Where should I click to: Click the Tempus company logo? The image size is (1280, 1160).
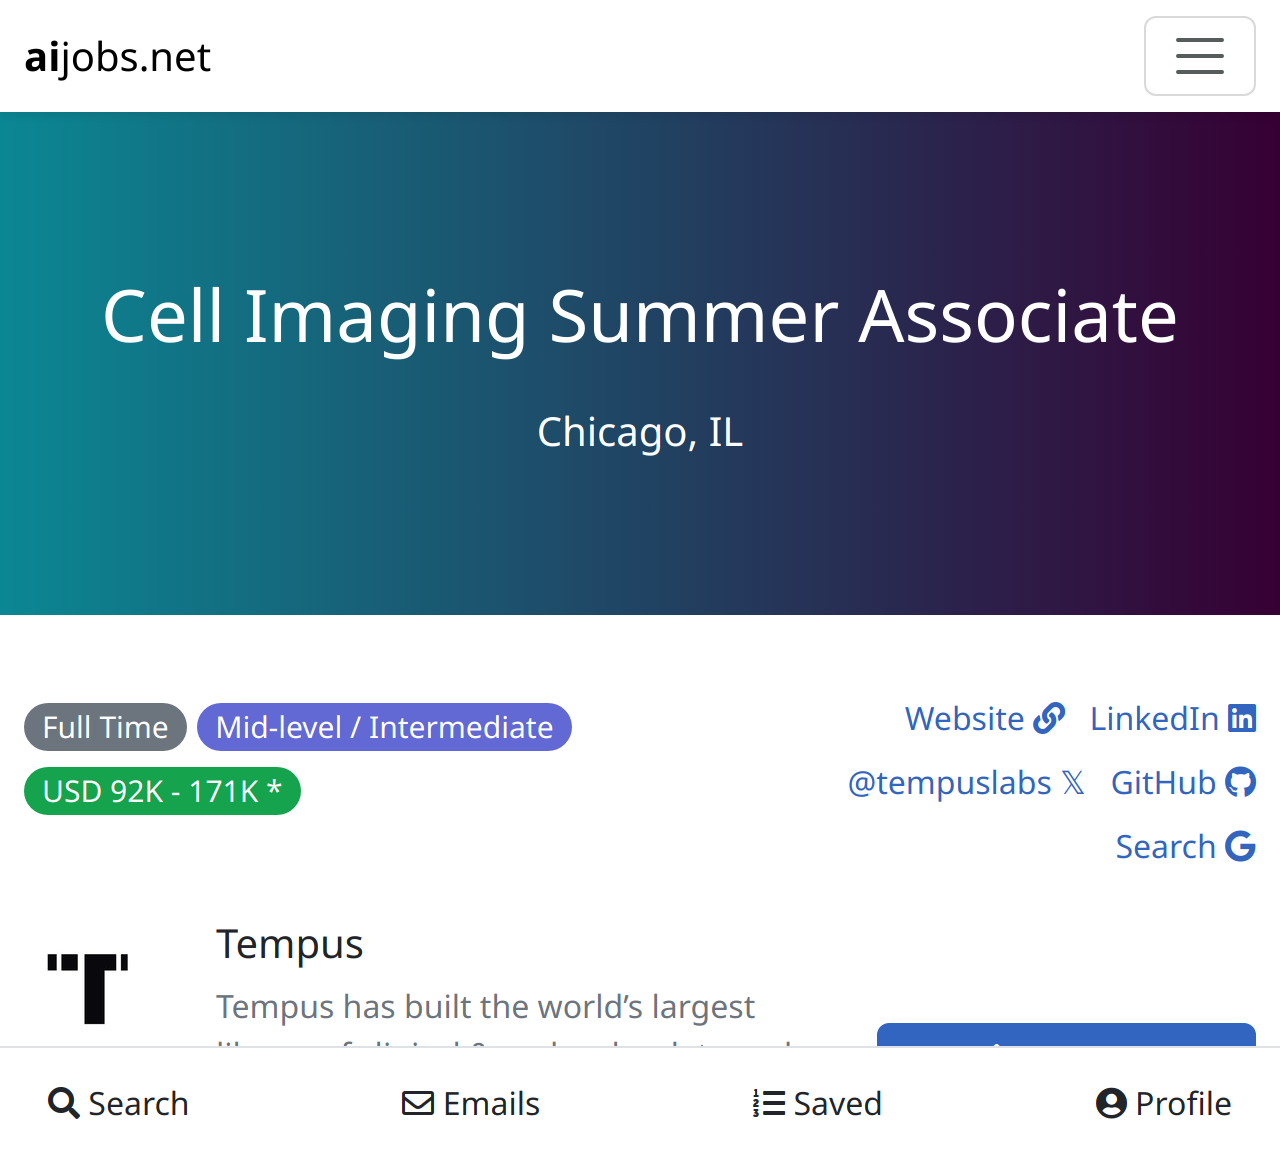tap(88, 988)
